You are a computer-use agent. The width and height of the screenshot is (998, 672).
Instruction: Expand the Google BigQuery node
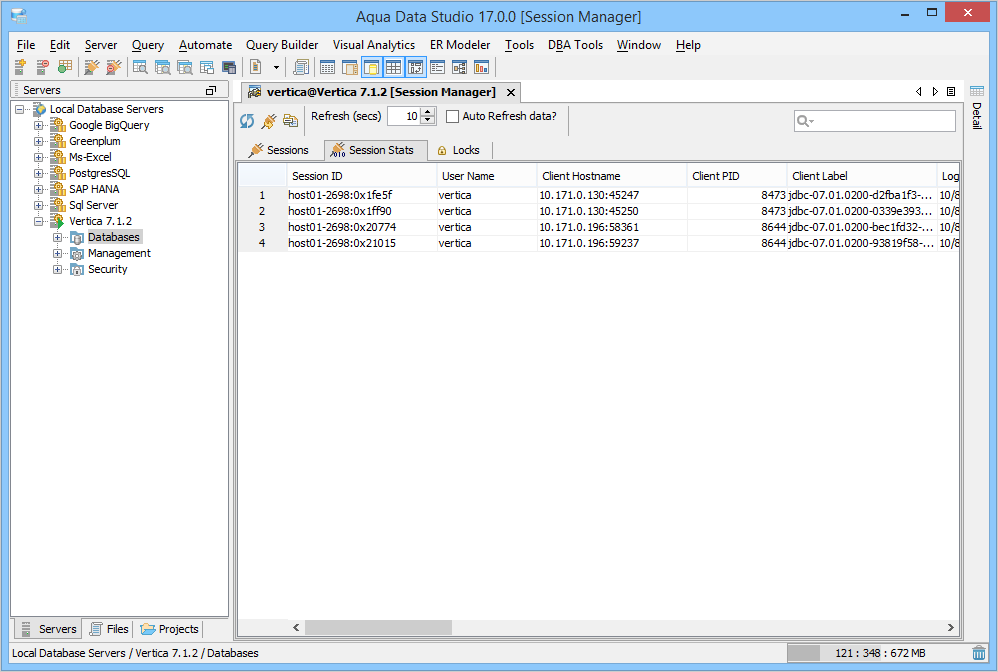(x=39, y=125)
